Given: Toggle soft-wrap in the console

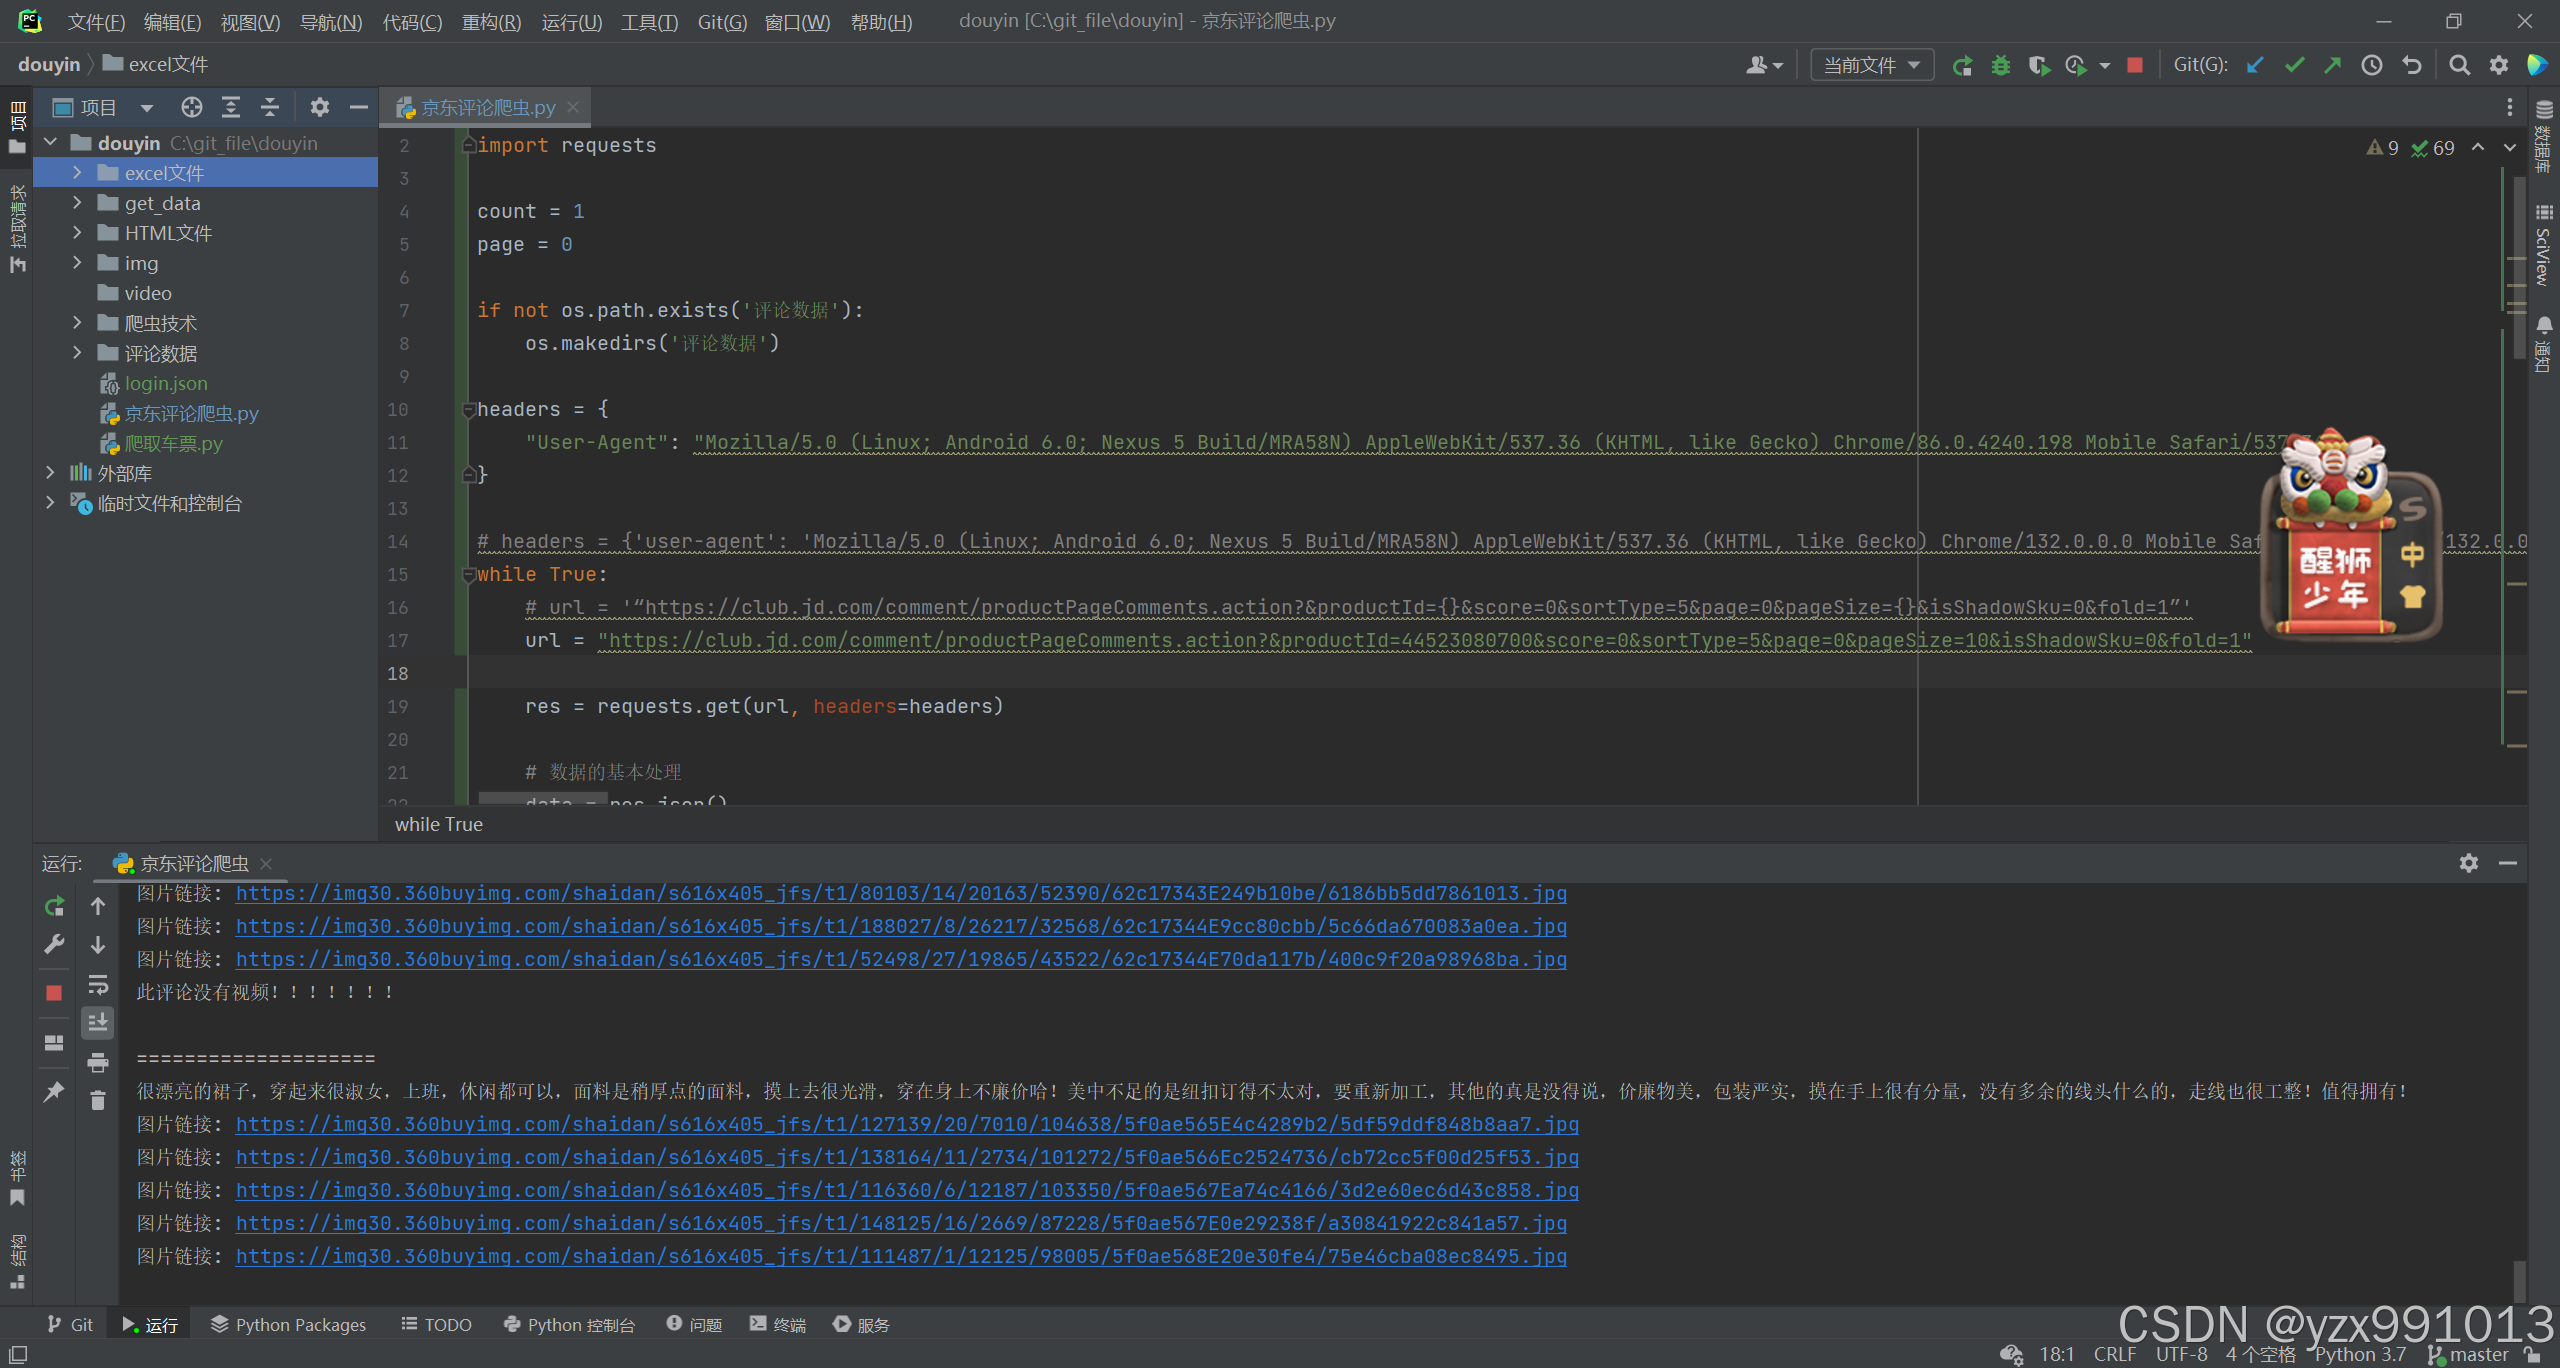Looking at the screenshot, I should 97,985.
